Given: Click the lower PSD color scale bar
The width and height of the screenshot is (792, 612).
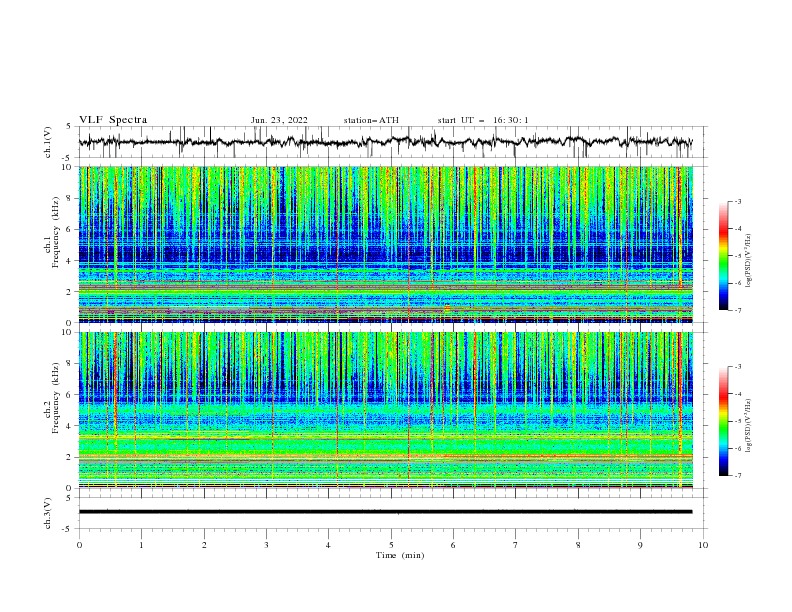Looking at the screenshot, I should coord(723,421).
